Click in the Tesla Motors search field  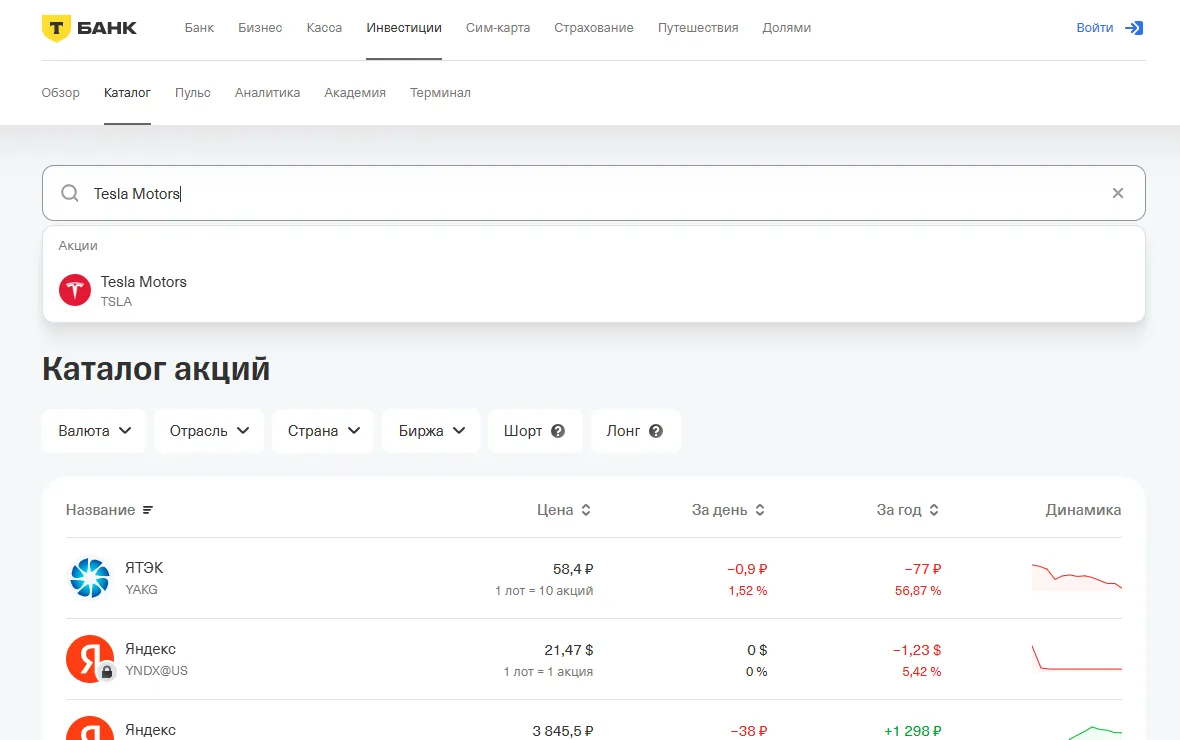click(x=600, y=193)
